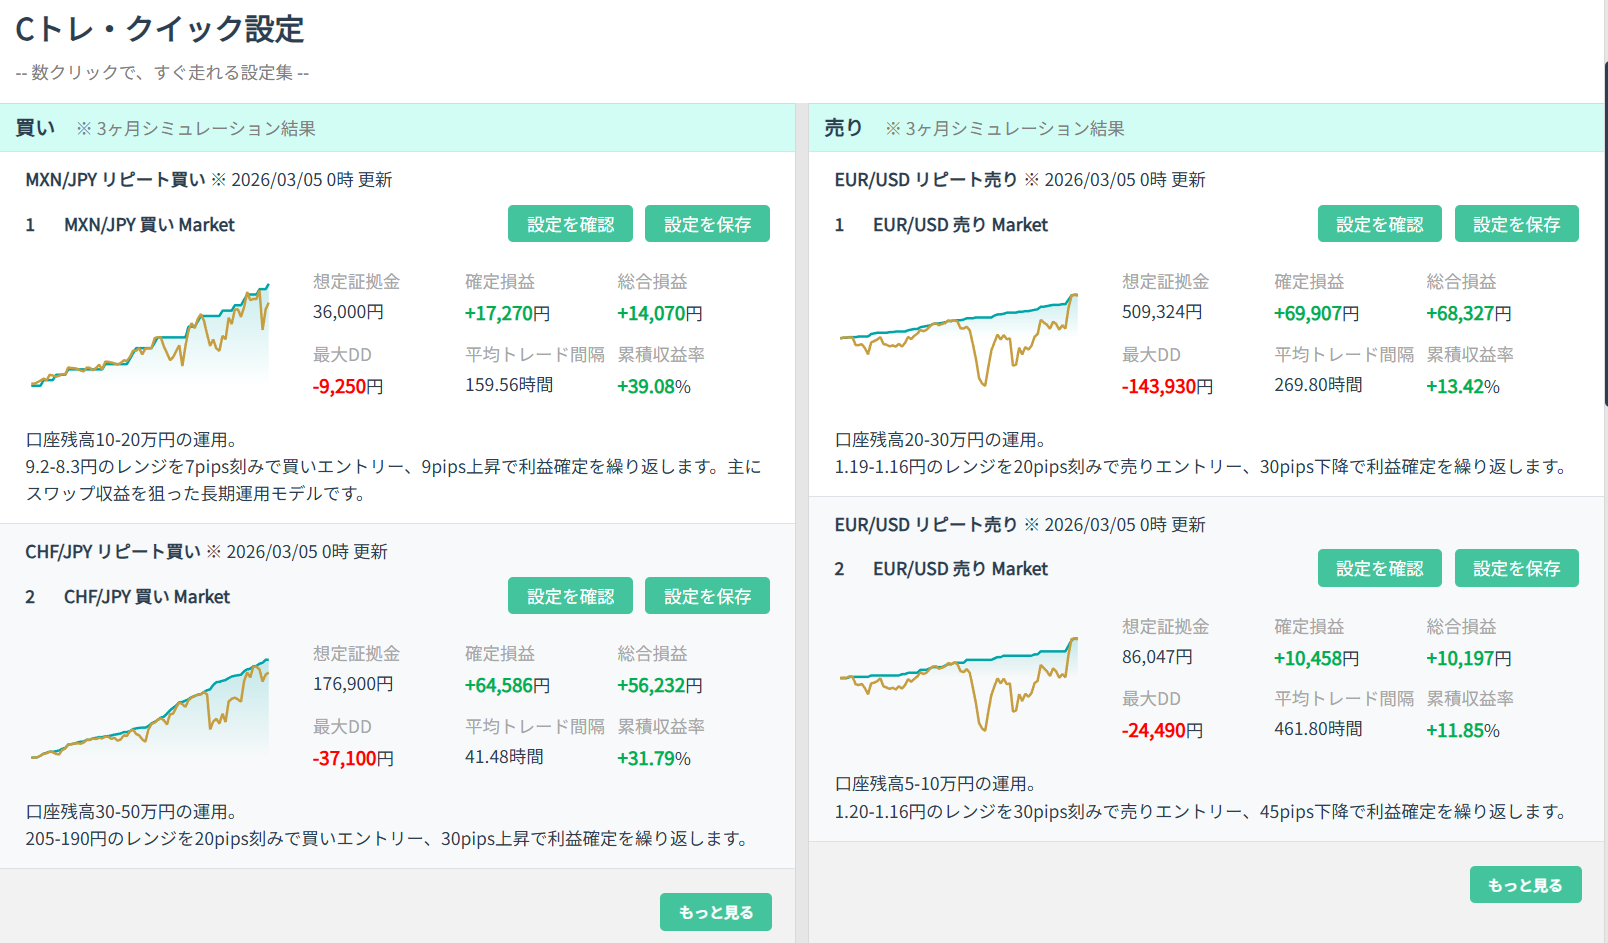Save settings for MXN/JPY 買い Market

[x=707, y=224]
